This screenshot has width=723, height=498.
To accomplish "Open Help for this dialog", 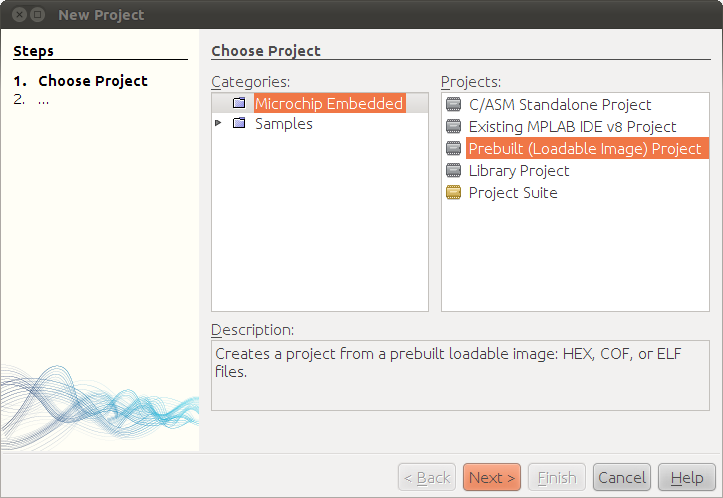I will click(687, 477).
